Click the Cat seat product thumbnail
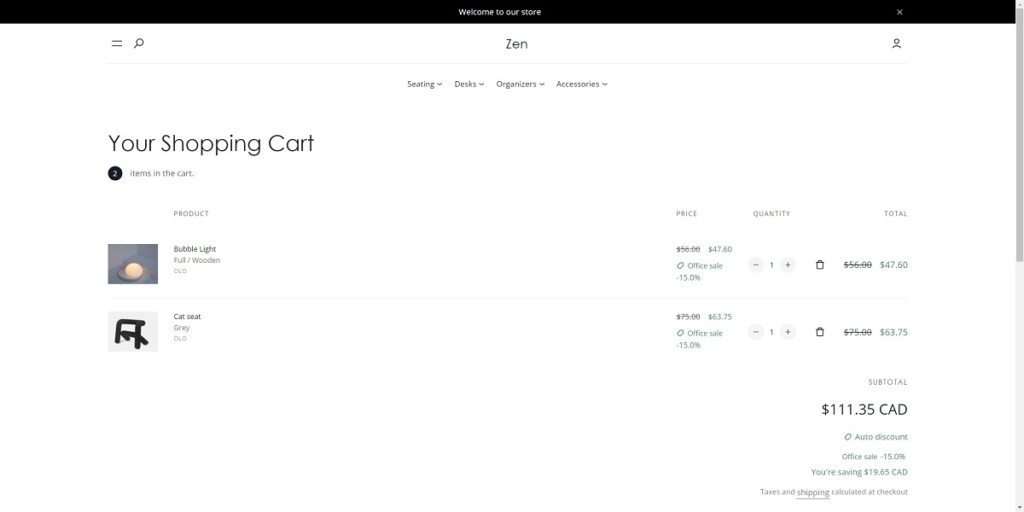Viewport: 1024px width, 512px height. (x=133, y=331)
